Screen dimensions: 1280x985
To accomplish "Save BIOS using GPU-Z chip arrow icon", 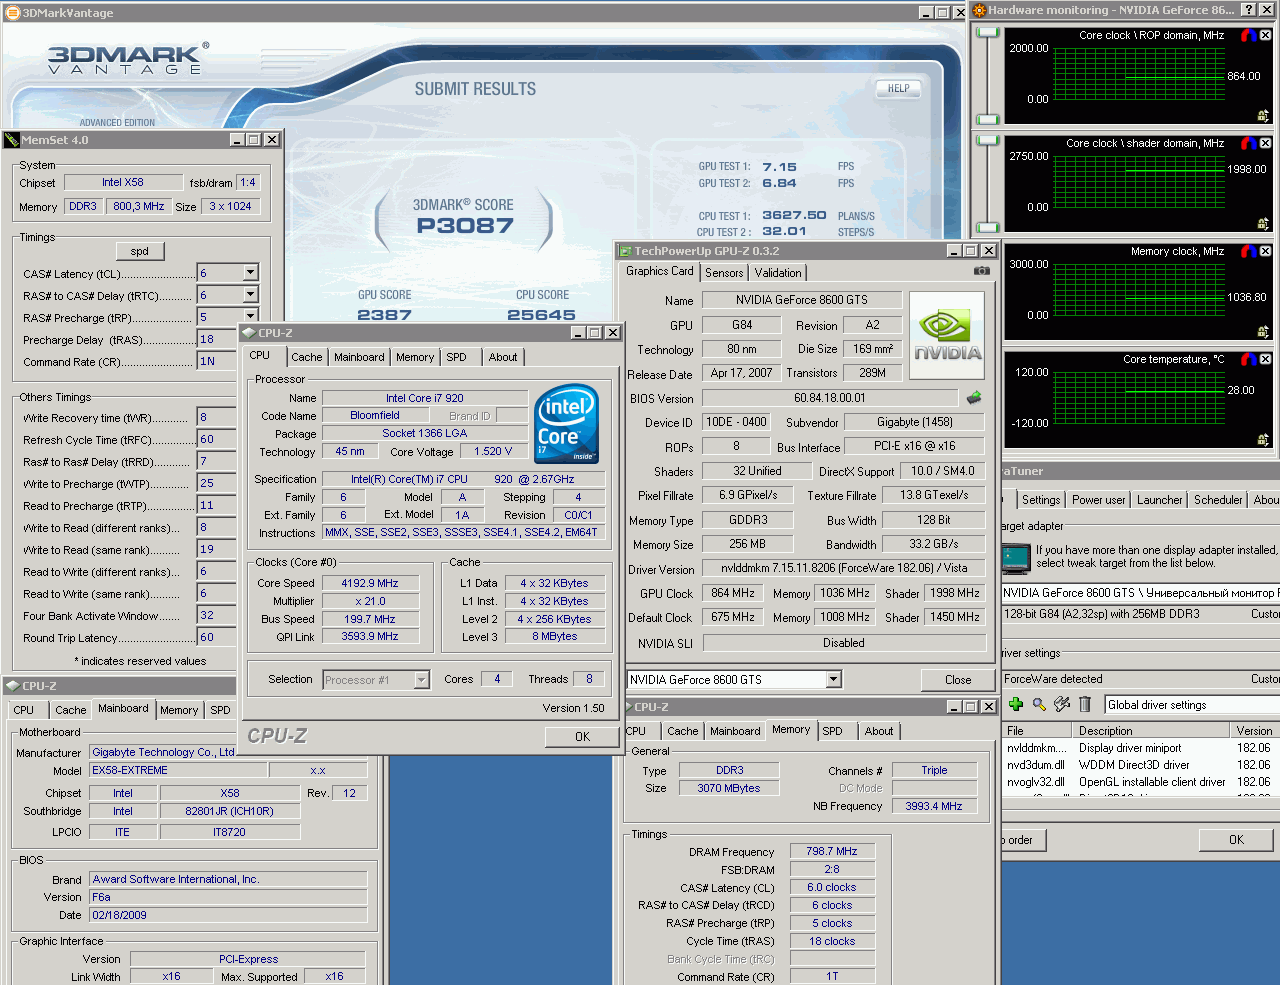I will [974, 398].
